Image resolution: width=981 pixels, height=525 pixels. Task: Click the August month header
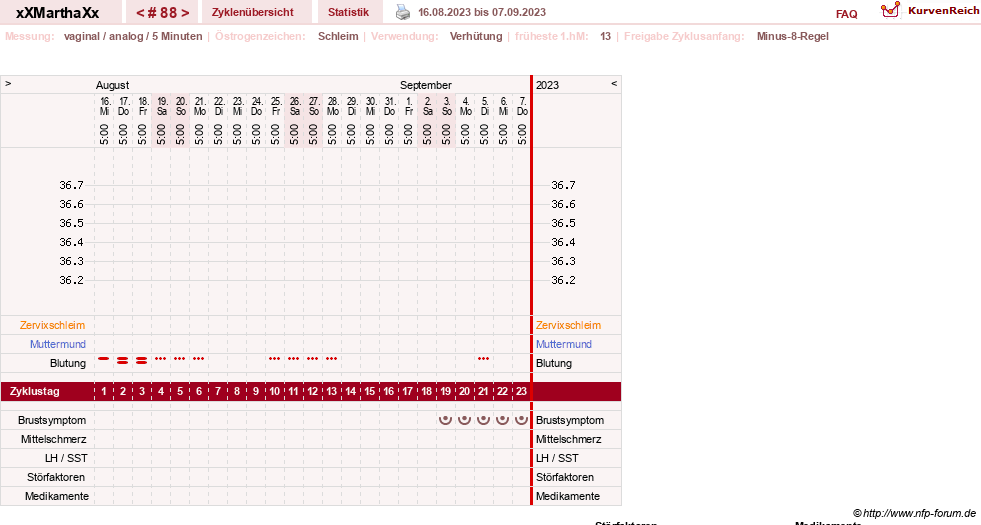coord(113,85)
